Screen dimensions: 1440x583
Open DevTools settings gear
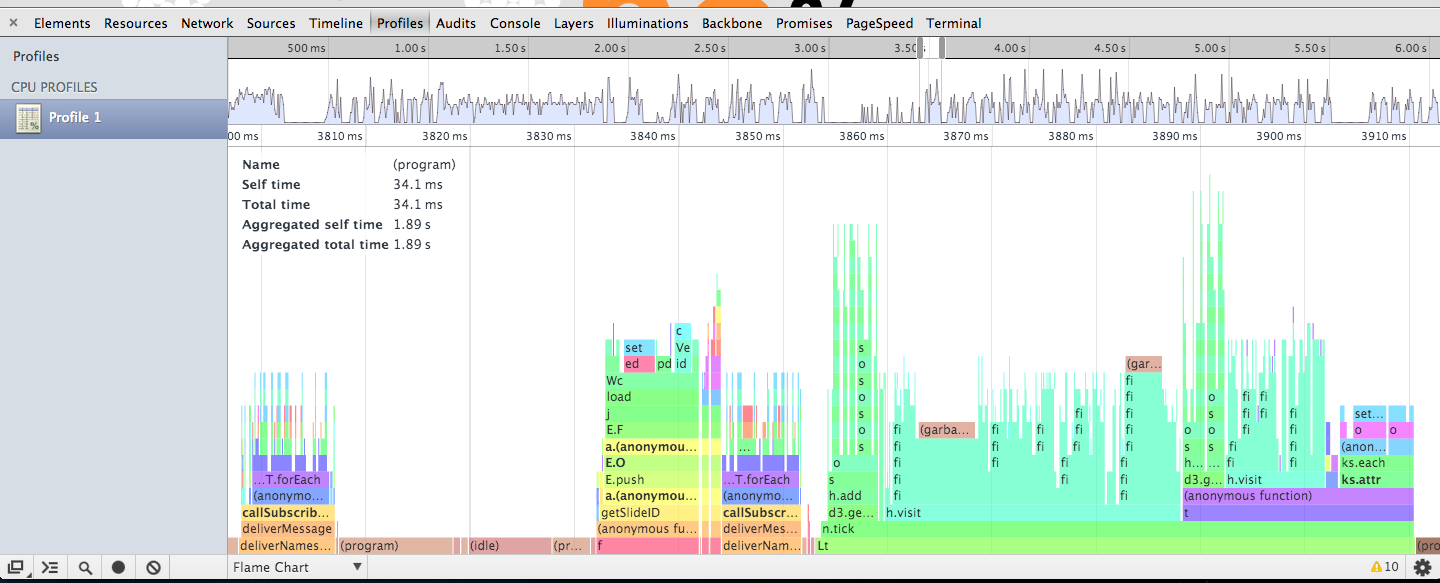(x=1422, y=567)
